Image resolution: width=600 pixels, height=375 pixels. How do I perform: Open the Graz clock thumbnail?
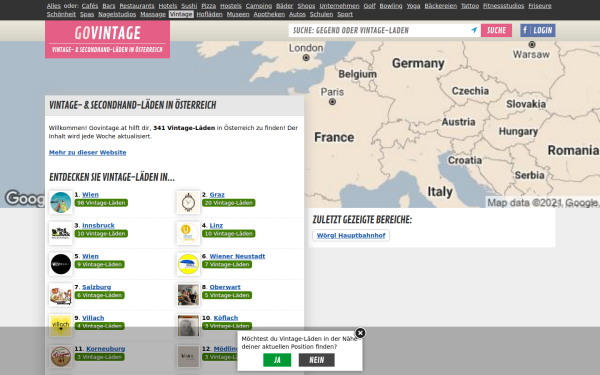pyautogui.click(x=188, y=202)
